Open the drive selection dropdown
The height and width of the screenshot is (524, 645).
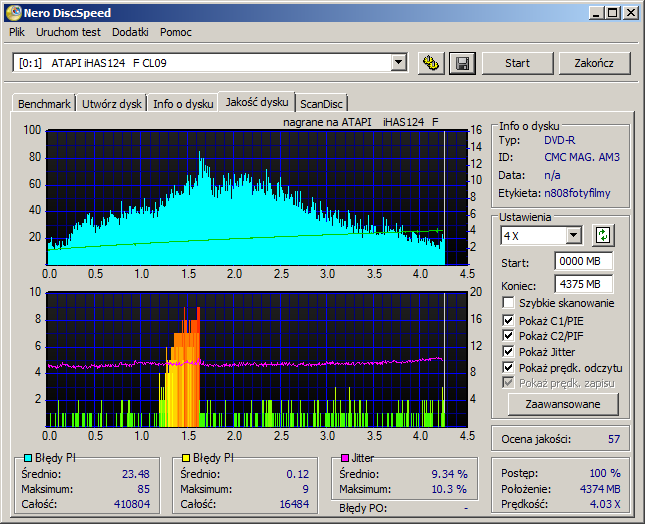[398, 63]
